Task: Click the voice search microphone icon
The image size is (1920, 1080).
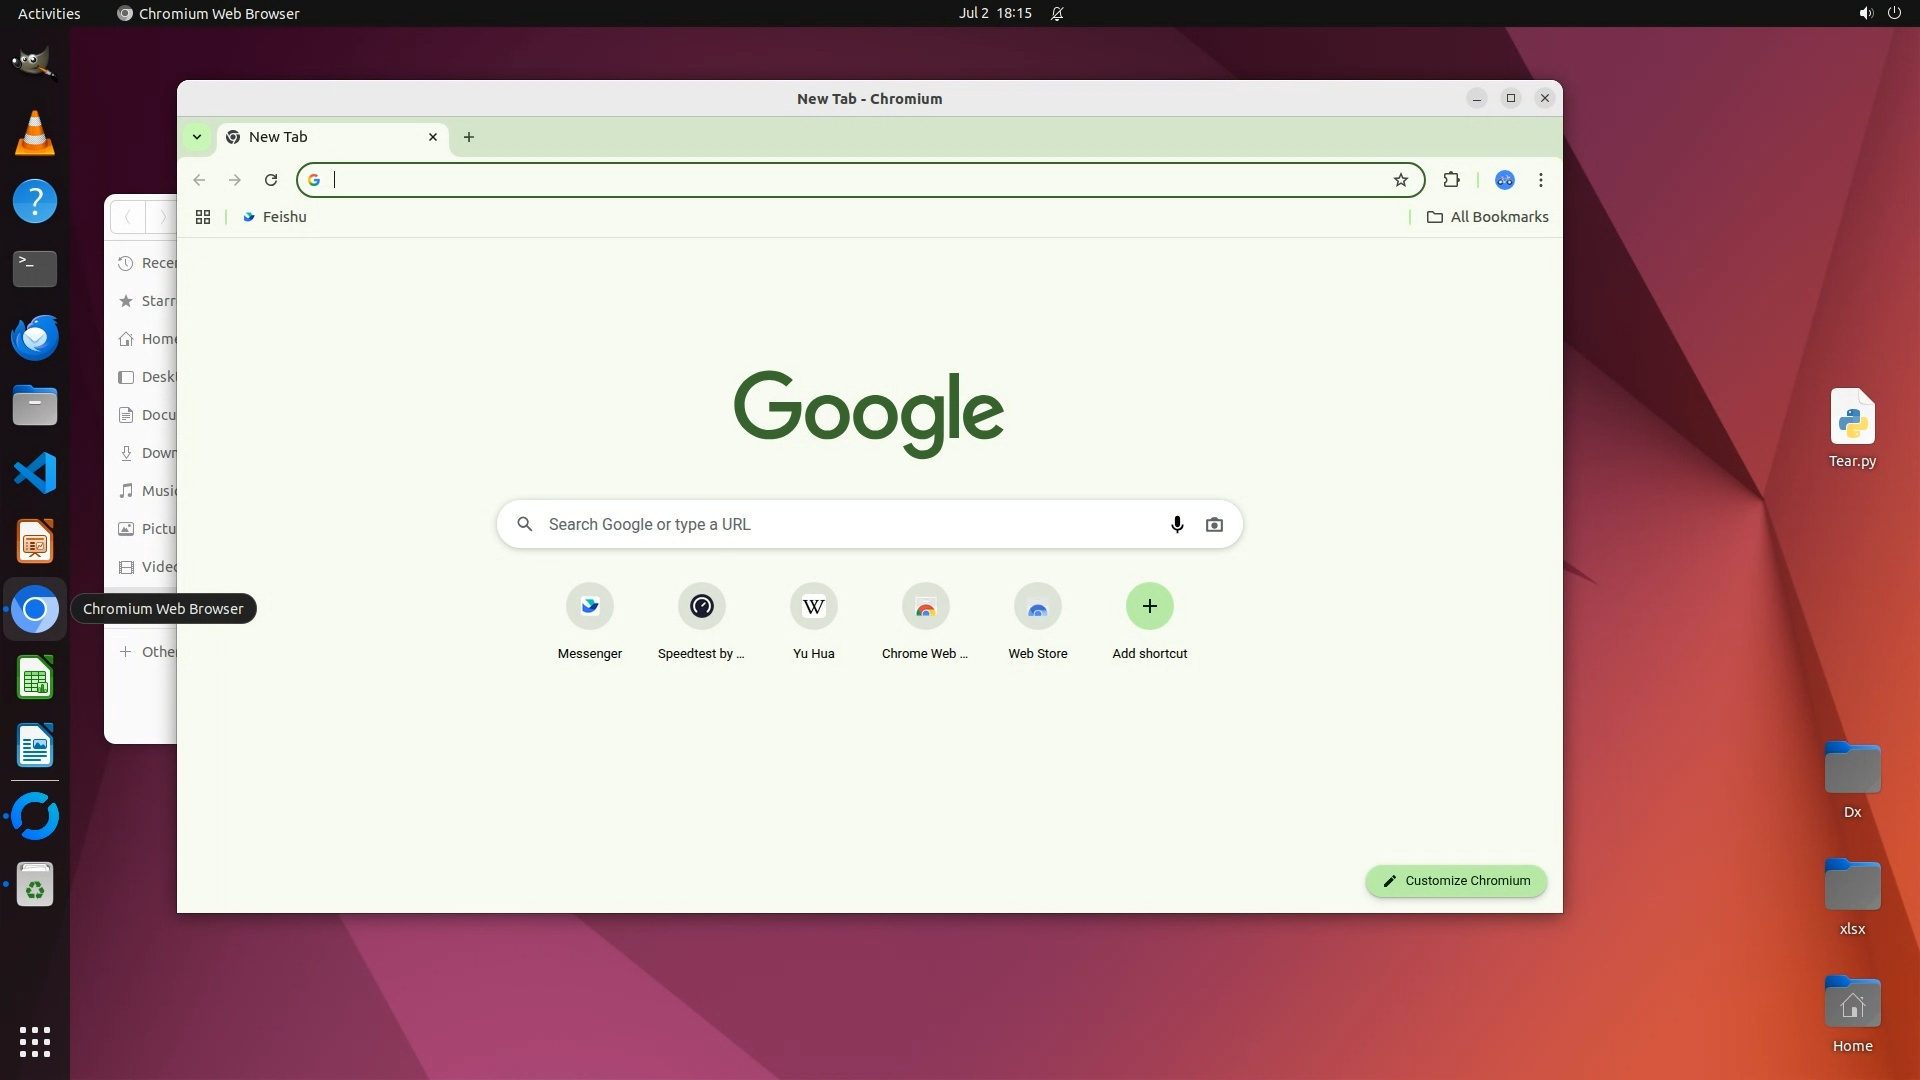Action: coord(1177,524)
